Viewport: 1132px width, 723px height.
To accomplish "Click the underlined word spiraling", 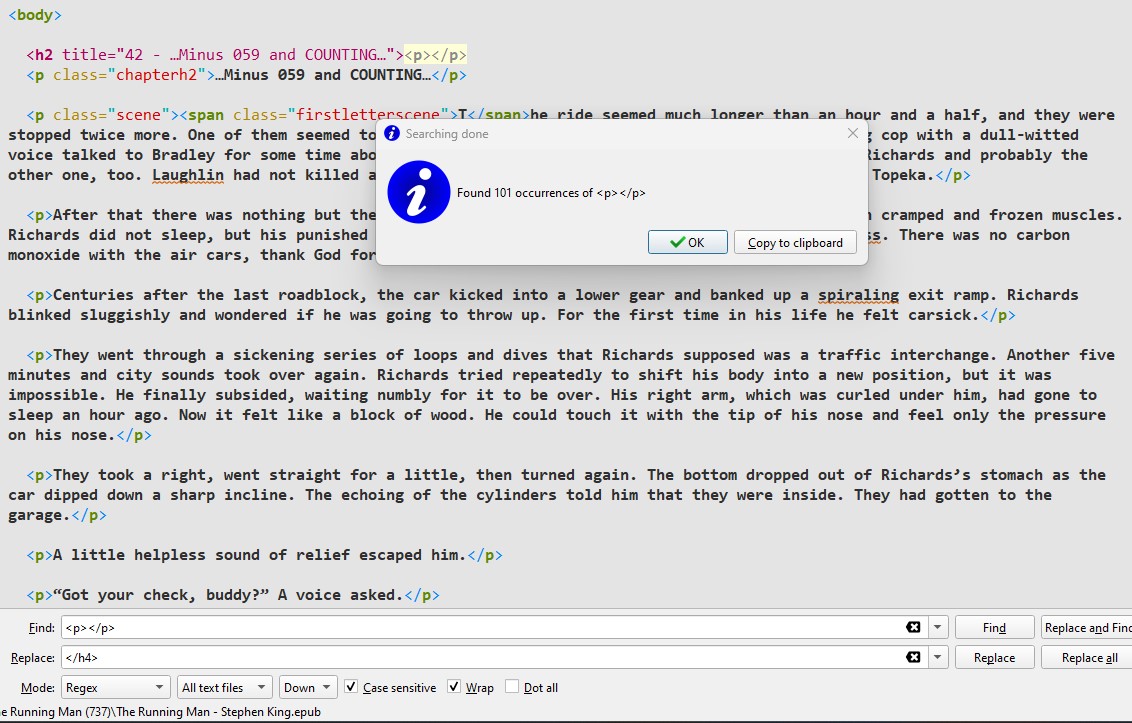I will pos(858,295).
